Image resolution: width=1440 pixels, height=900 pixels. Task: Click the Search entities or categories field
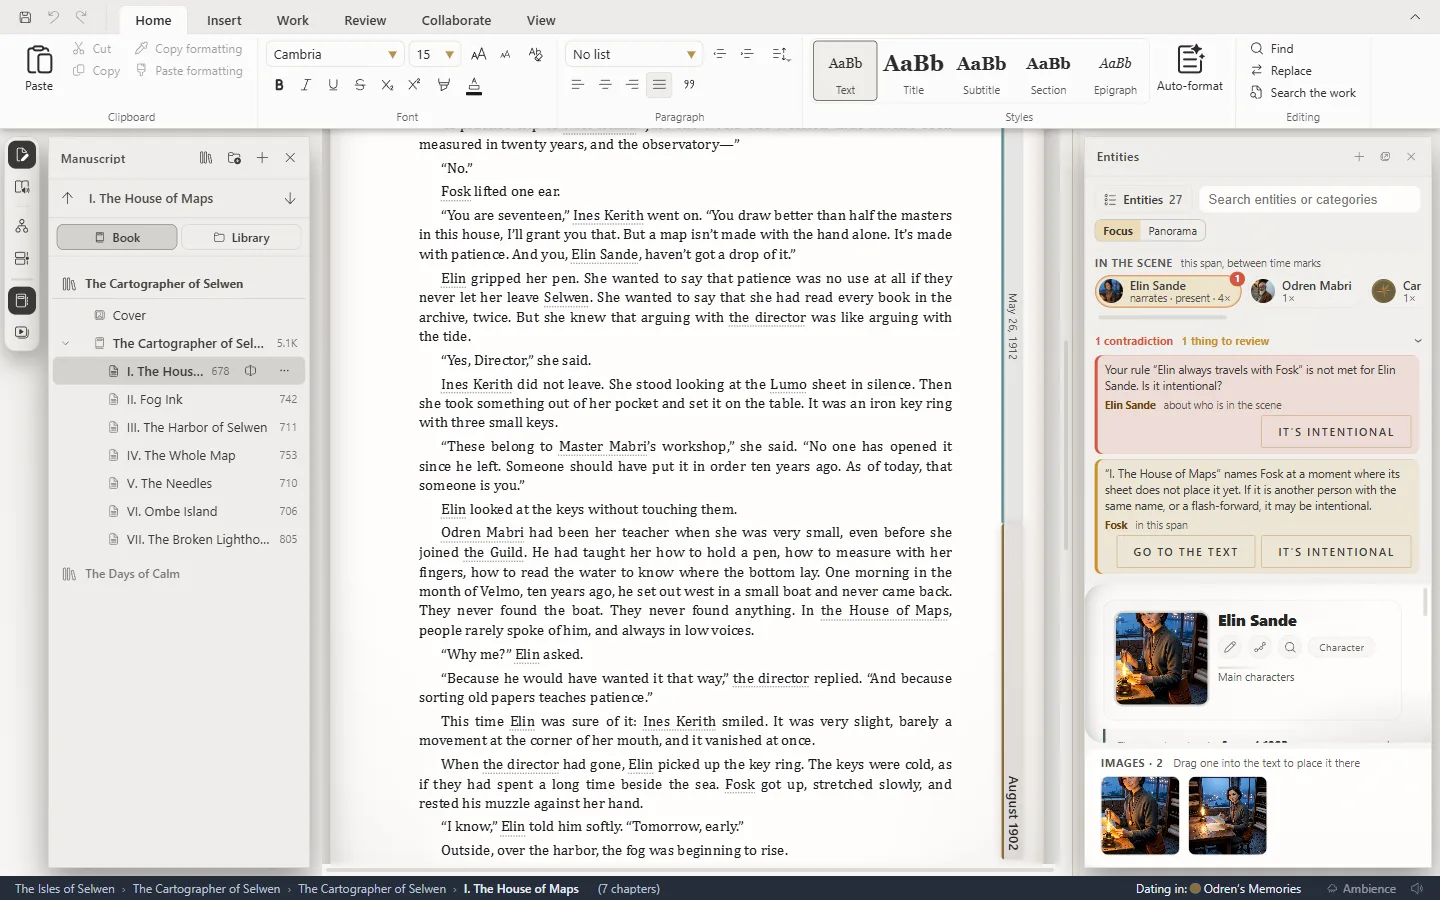pyautogui.click(x=1309, y=200)
